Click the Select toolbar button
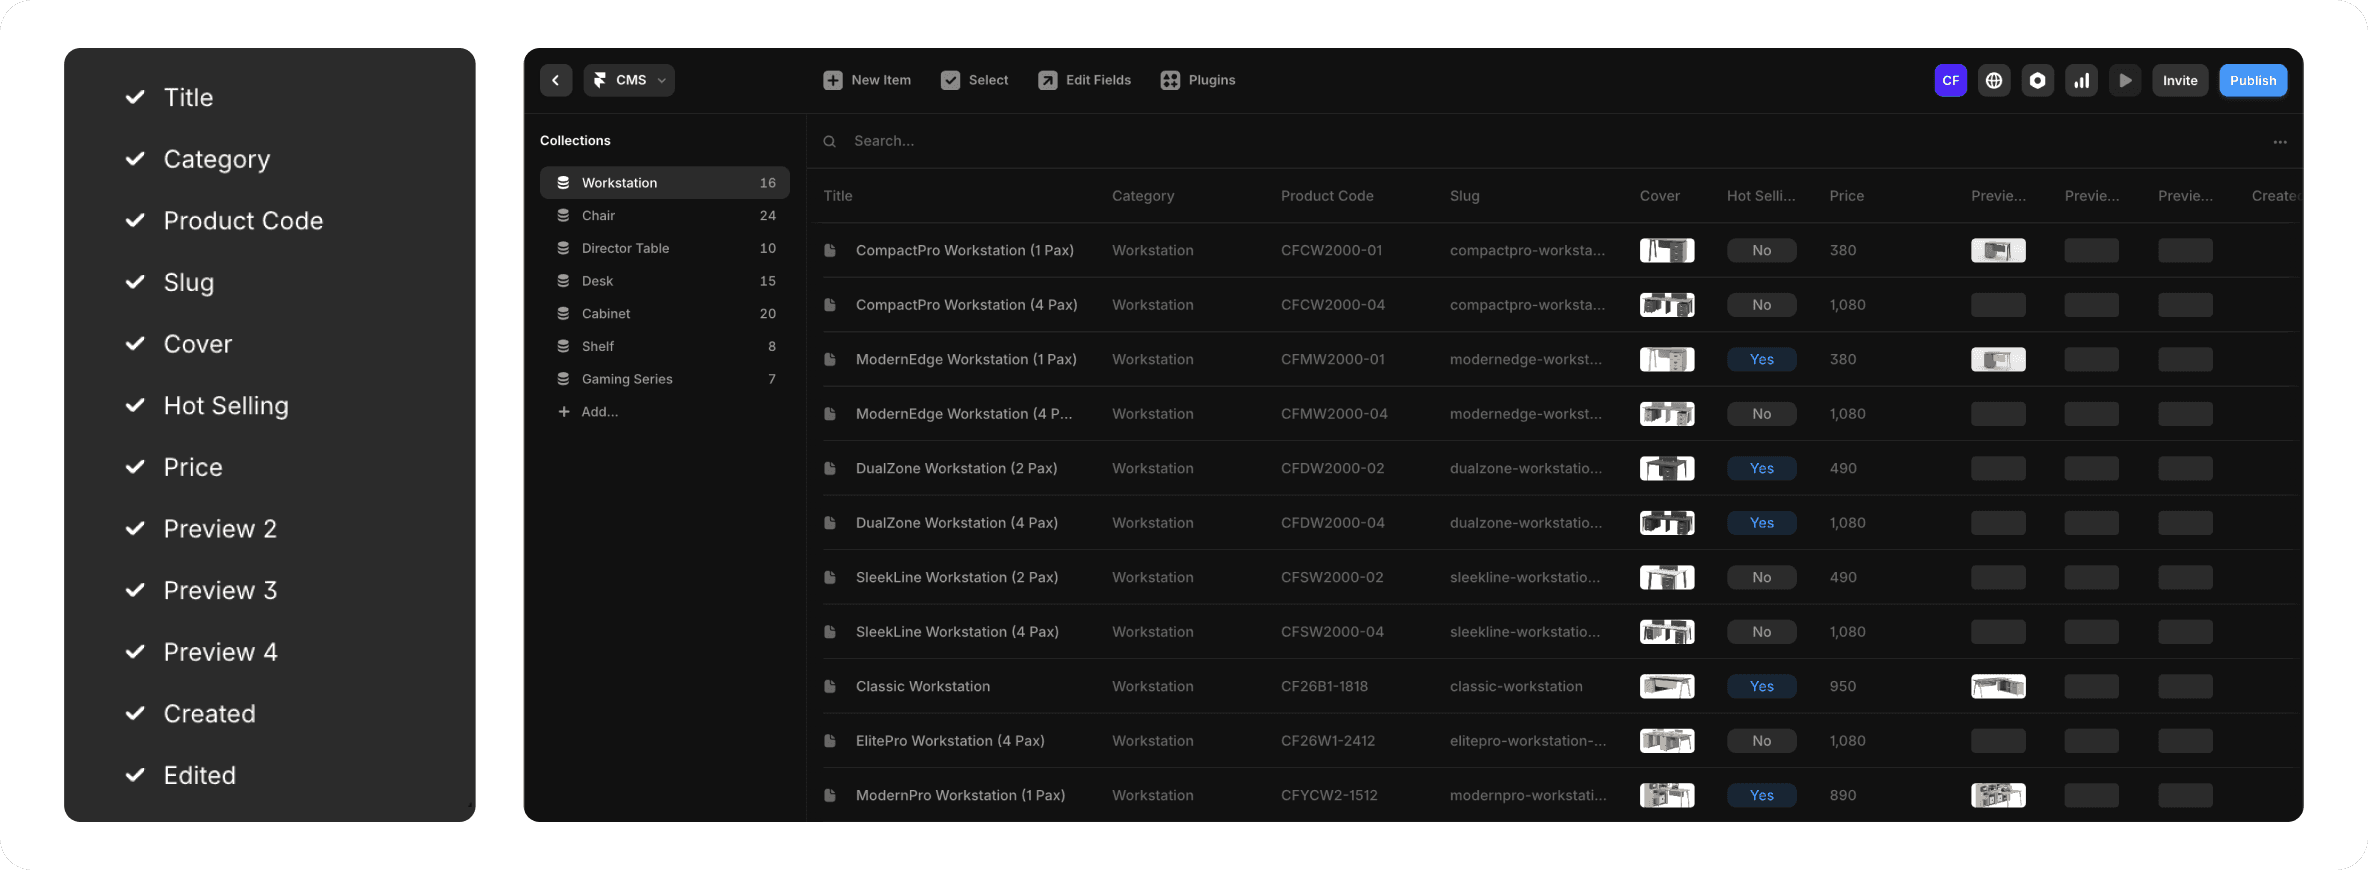The width and height of the screenshot is (2368, 870). 974,80
